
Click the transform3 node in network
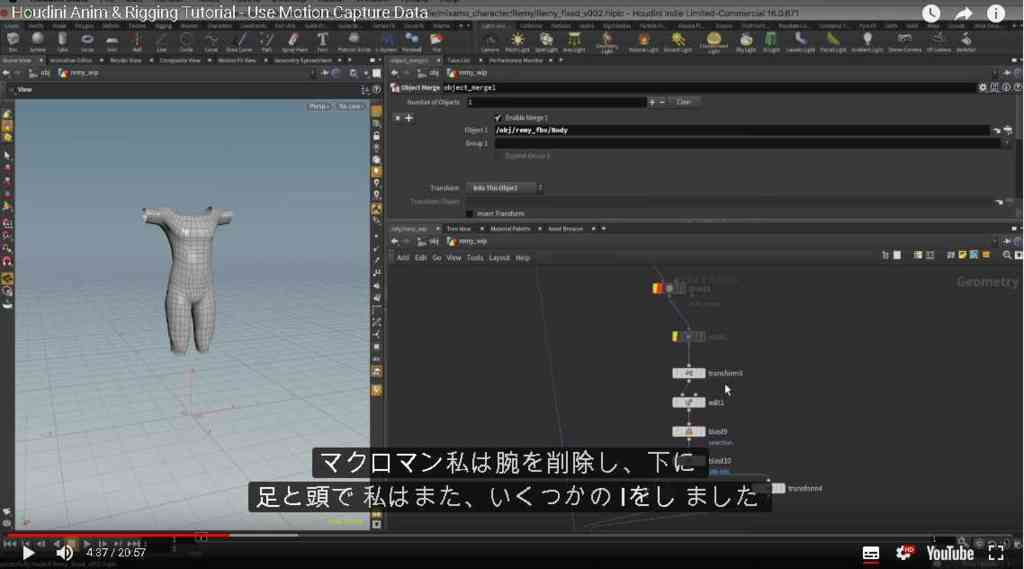click(x=688, y=373)
